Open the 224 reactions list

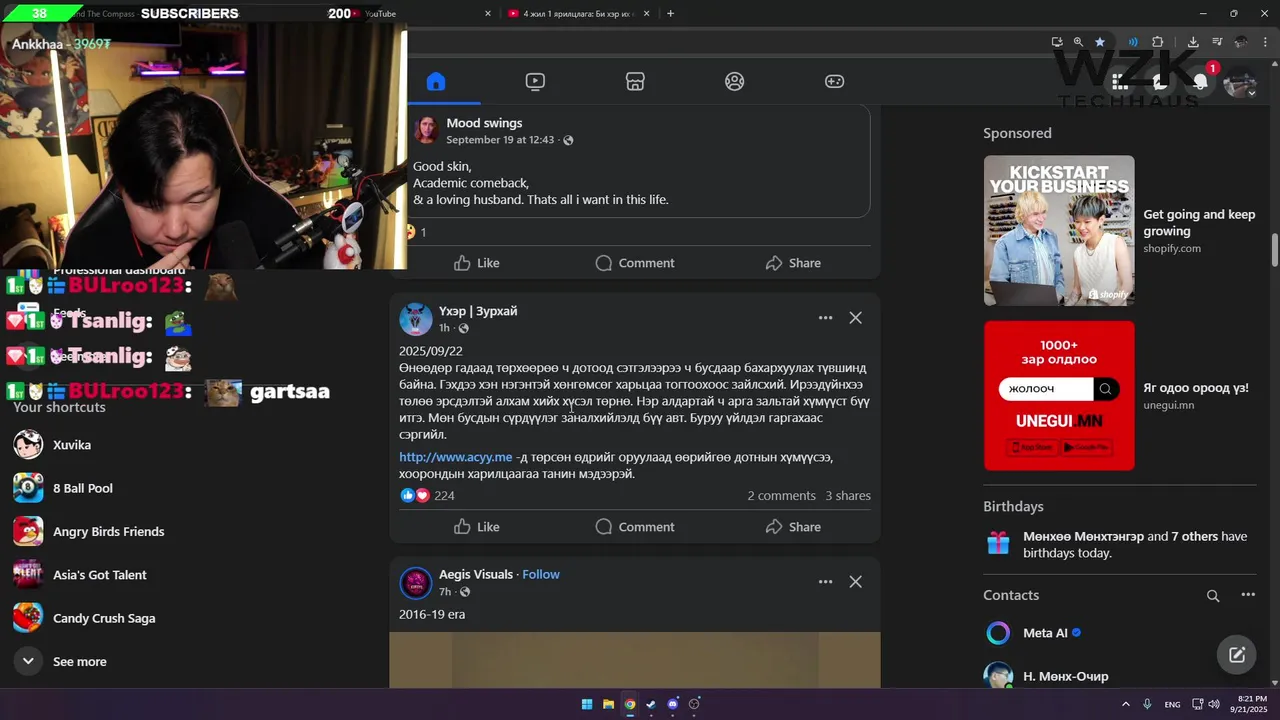click(x=444, y=496)
